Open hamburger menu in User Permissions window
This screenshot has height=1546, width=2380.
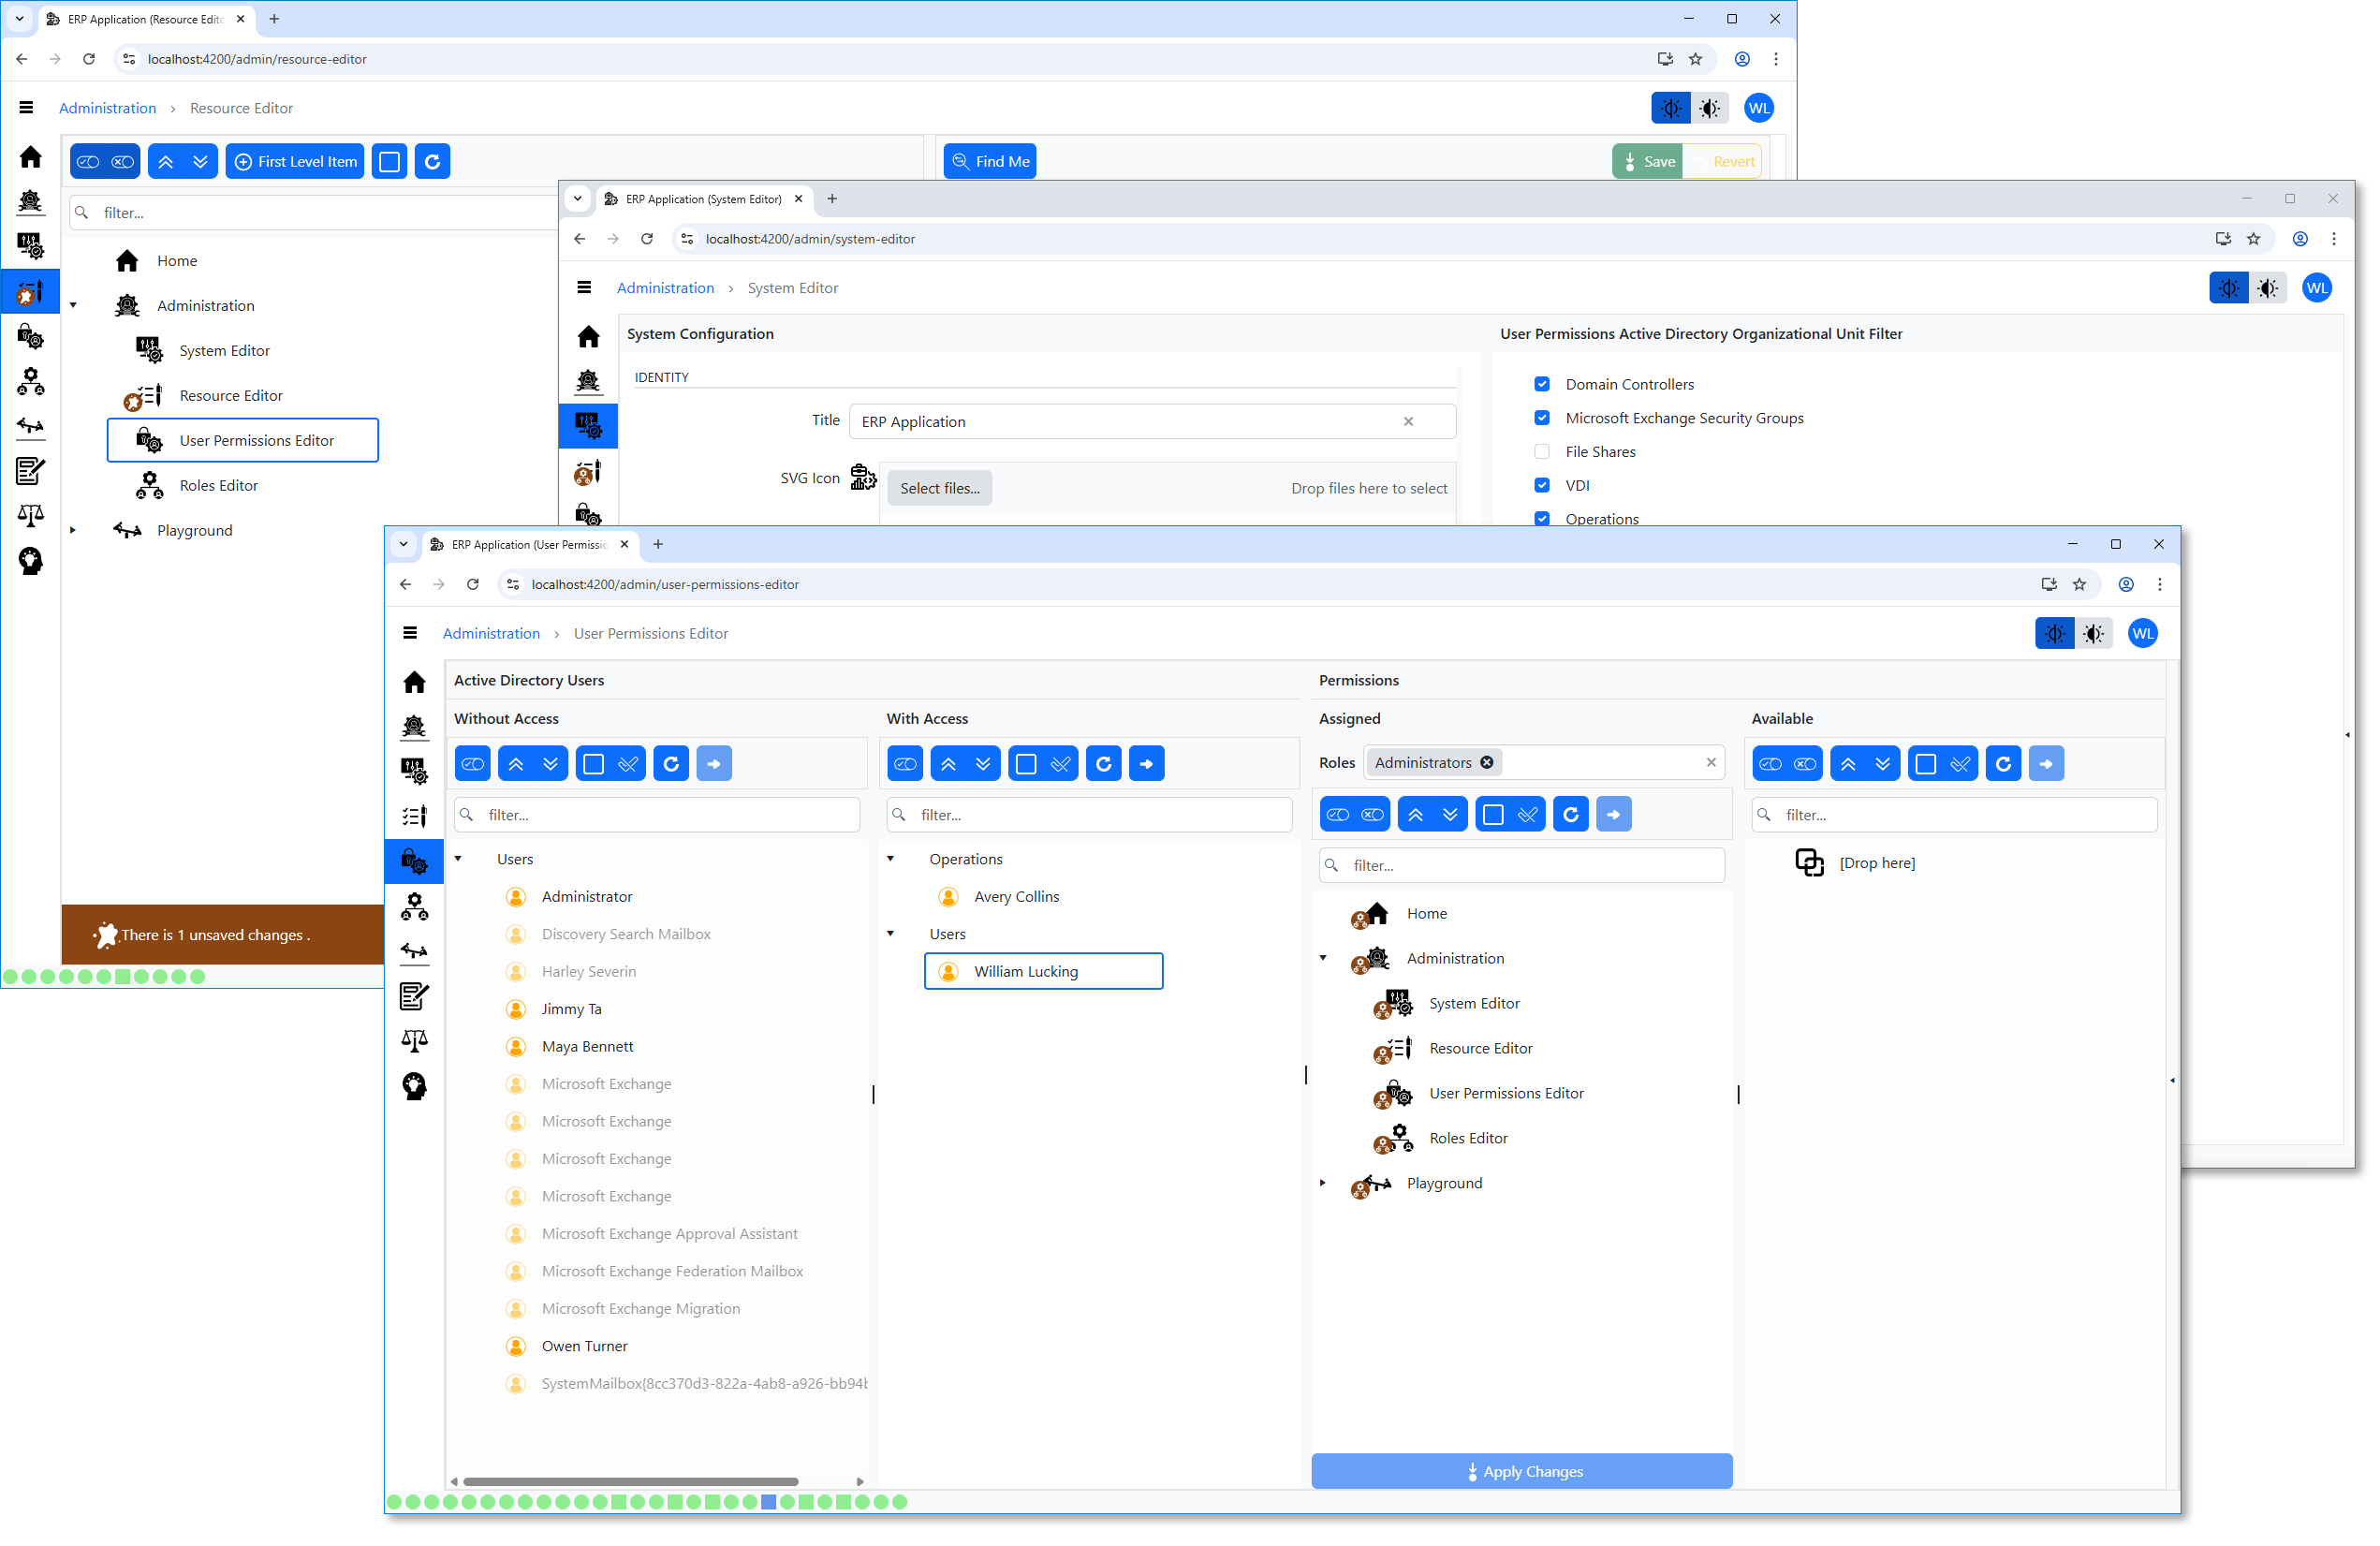tap(410, 633)
